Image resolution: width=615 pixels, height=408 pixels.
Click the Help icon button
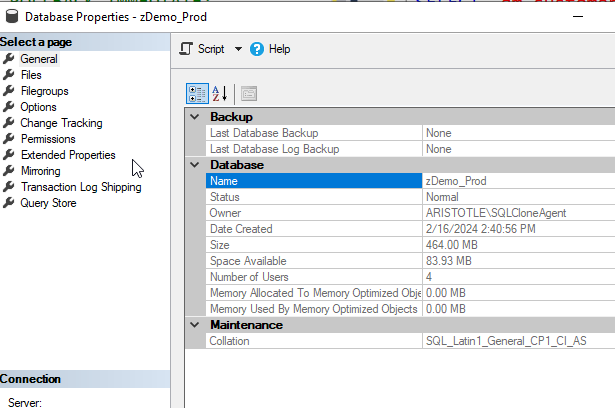click(x=257, y=49)
